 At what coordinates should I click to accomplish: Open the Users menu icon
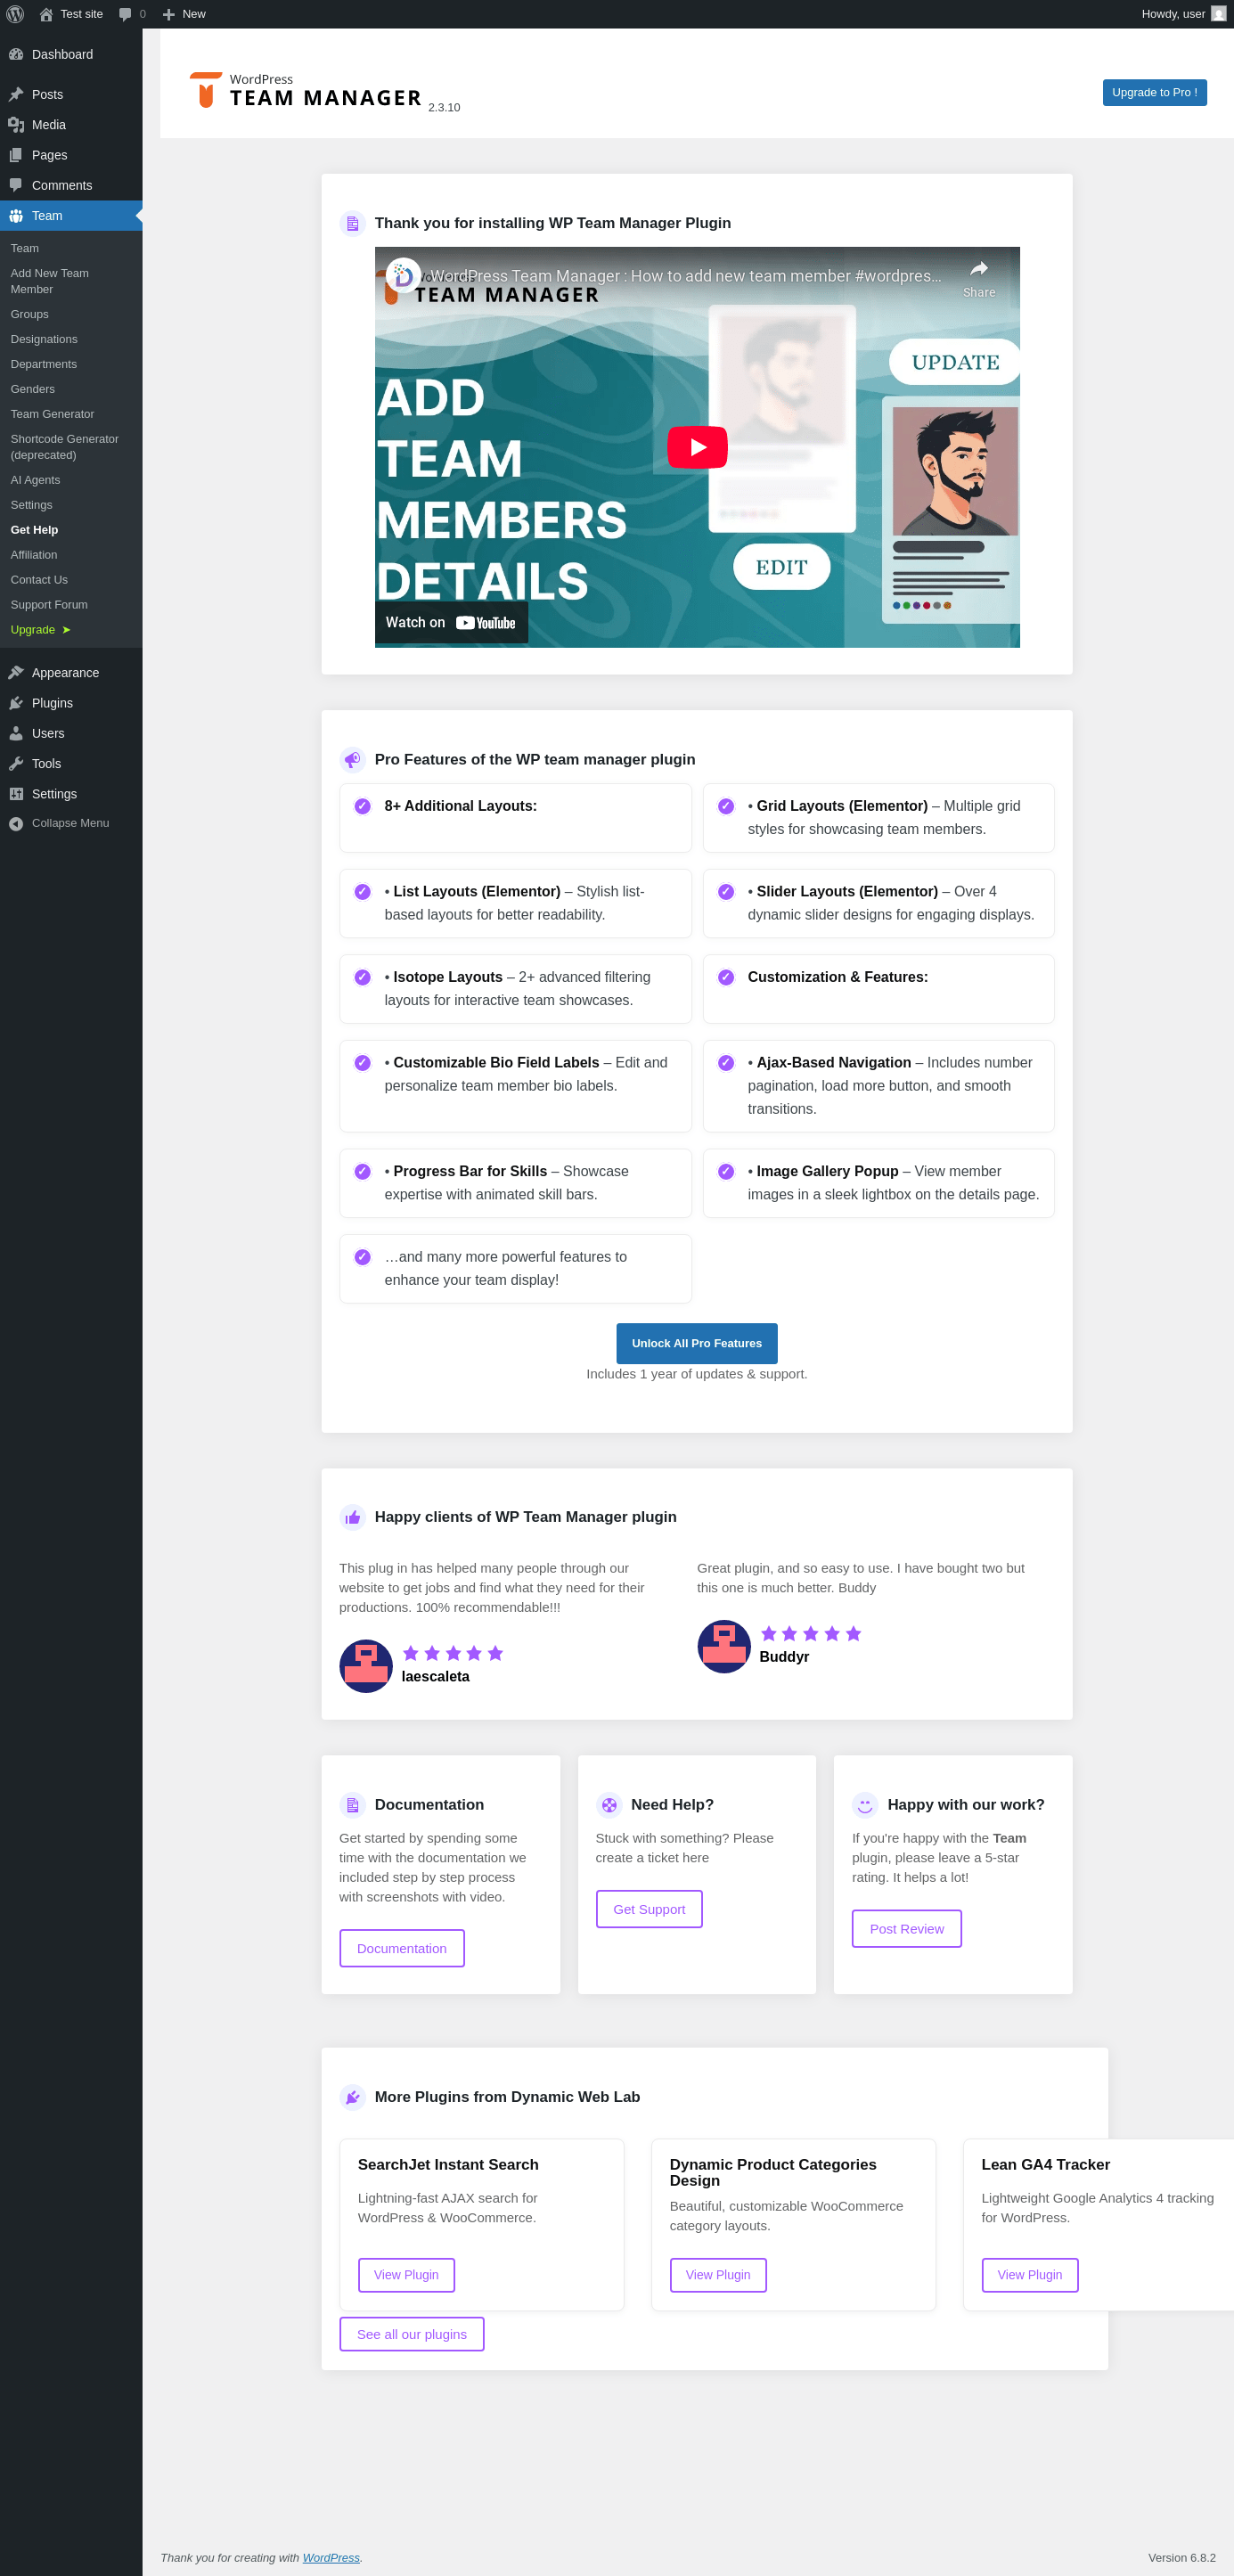pos(16,733)
